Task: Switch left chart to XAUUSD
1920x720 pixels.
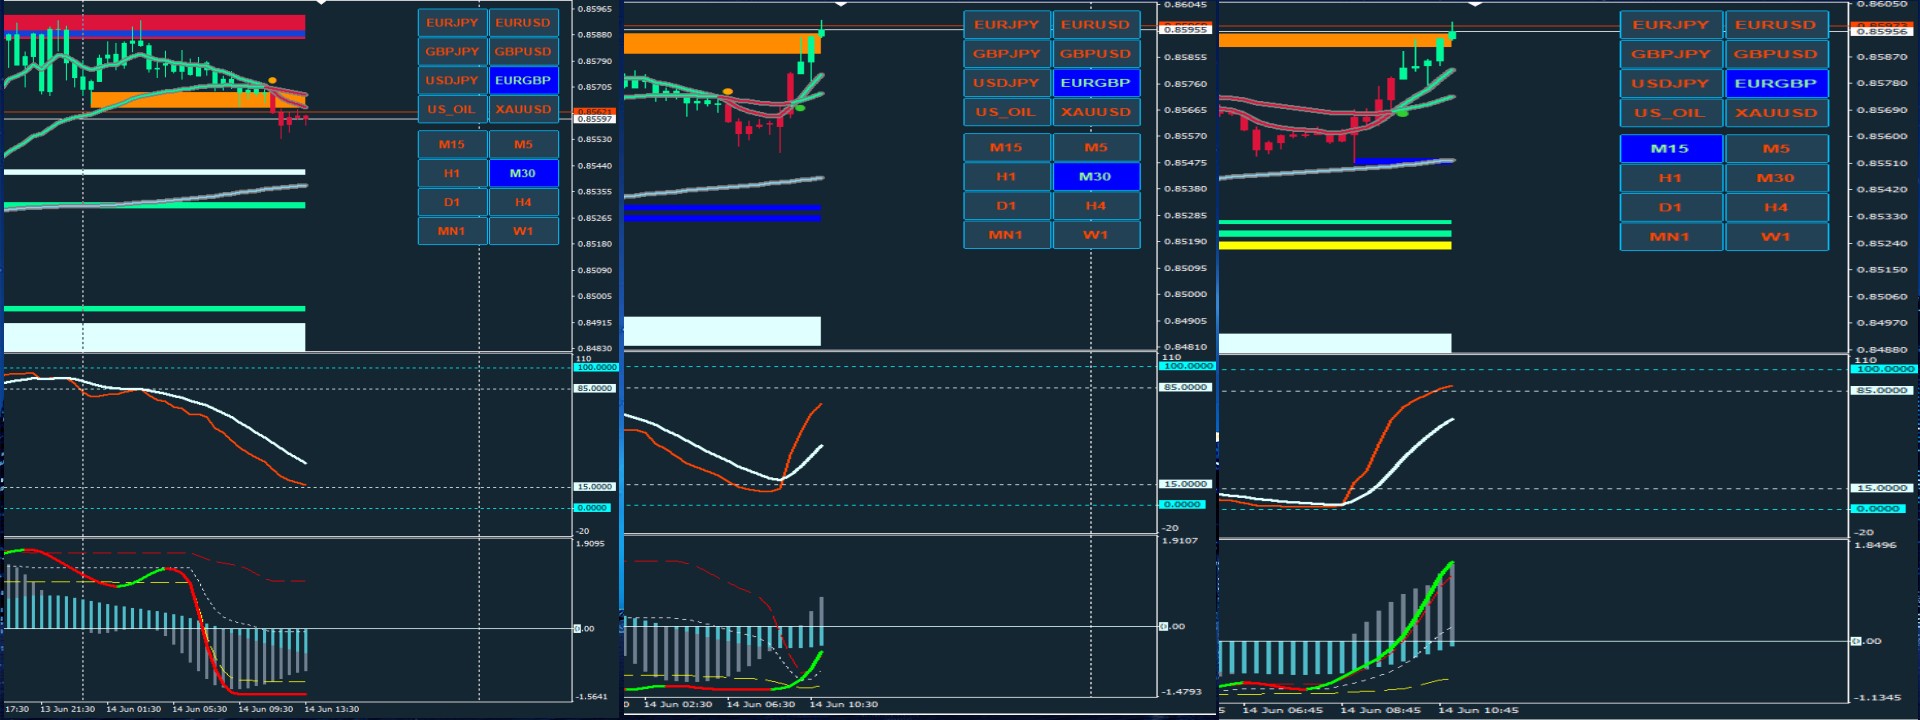Action: (523, 110)
